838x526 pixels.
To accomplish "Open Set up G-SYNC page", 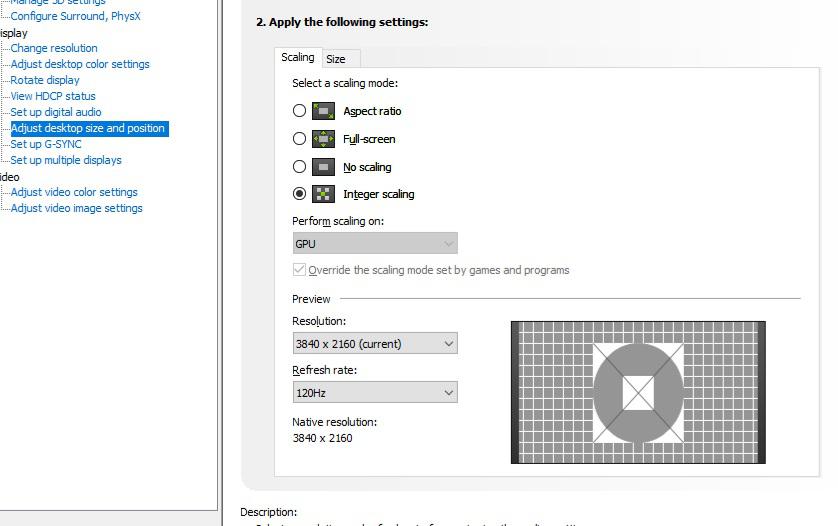I will coord(46,144).
